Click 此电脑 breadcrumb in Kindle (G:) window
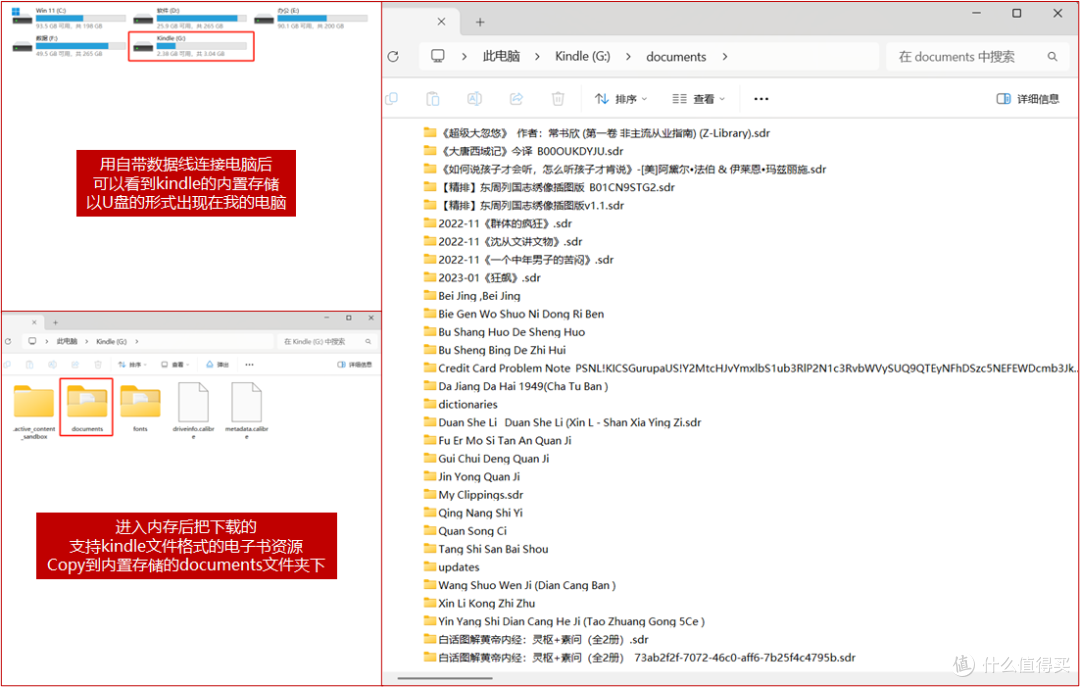 pyautogui.click(x=67, y=341)
